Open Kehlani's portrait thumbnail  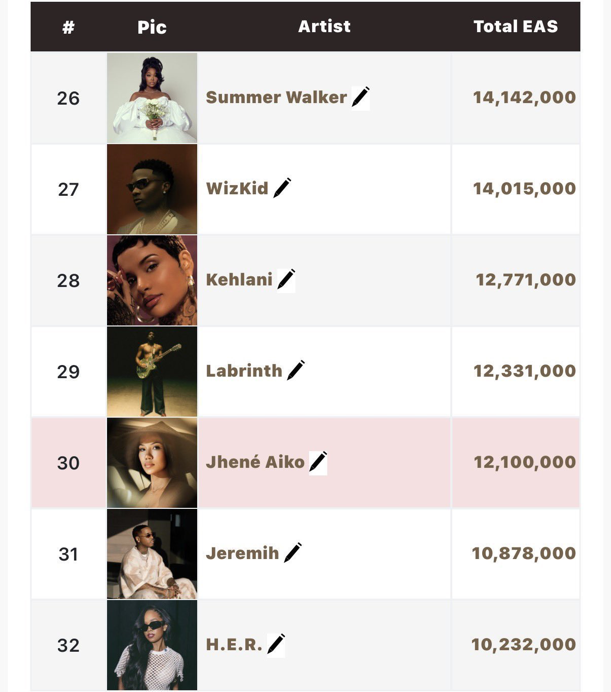click(x=152, y=280)
